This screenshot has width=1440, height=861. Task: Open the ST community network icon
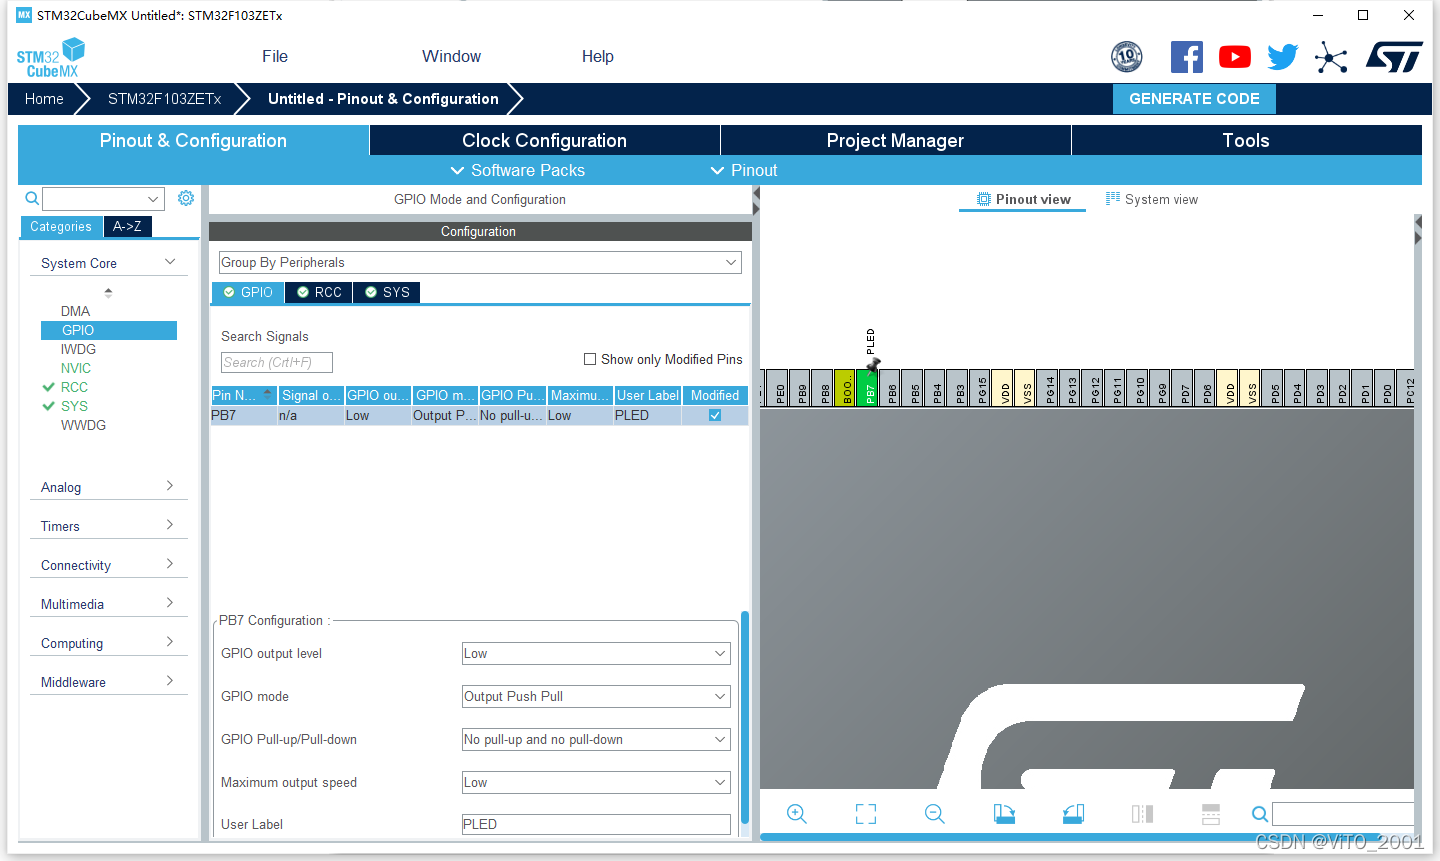pyautogui.click(x=1331, y=57)
